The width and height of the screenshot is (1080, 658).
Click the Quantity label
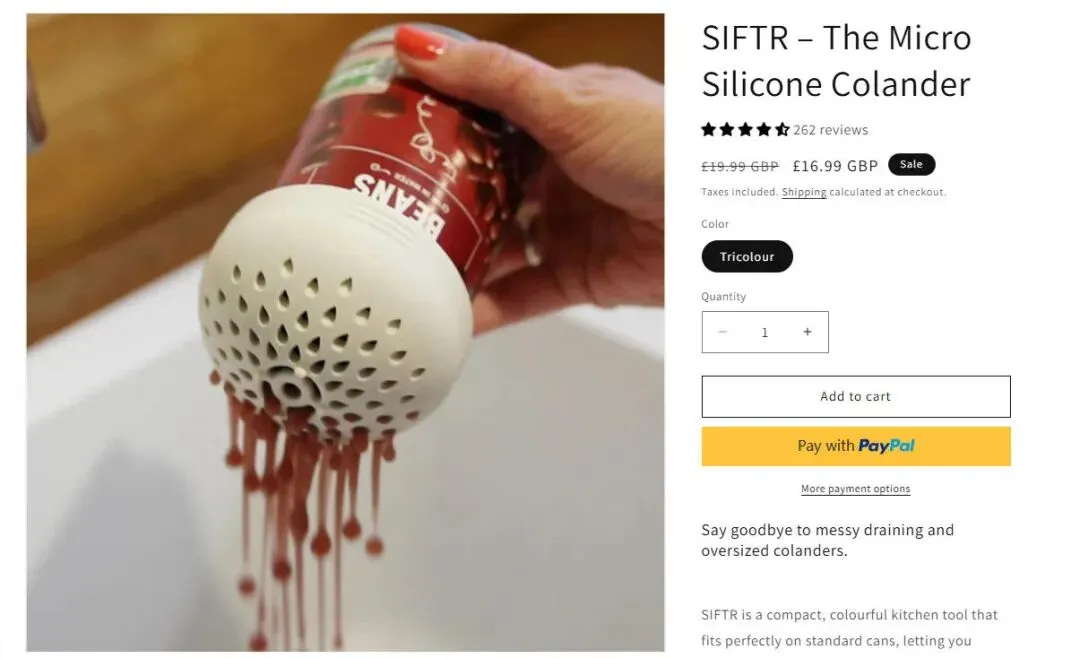(723, 296)
